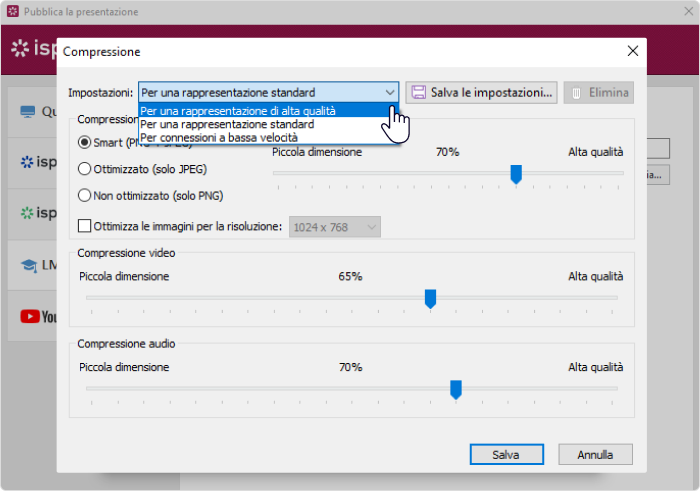Image resolution: width=700 pixels, height=491 pixels.
Task: Choose Ottimizzato (solo JPEG) radio option
Action: [85, 169]
